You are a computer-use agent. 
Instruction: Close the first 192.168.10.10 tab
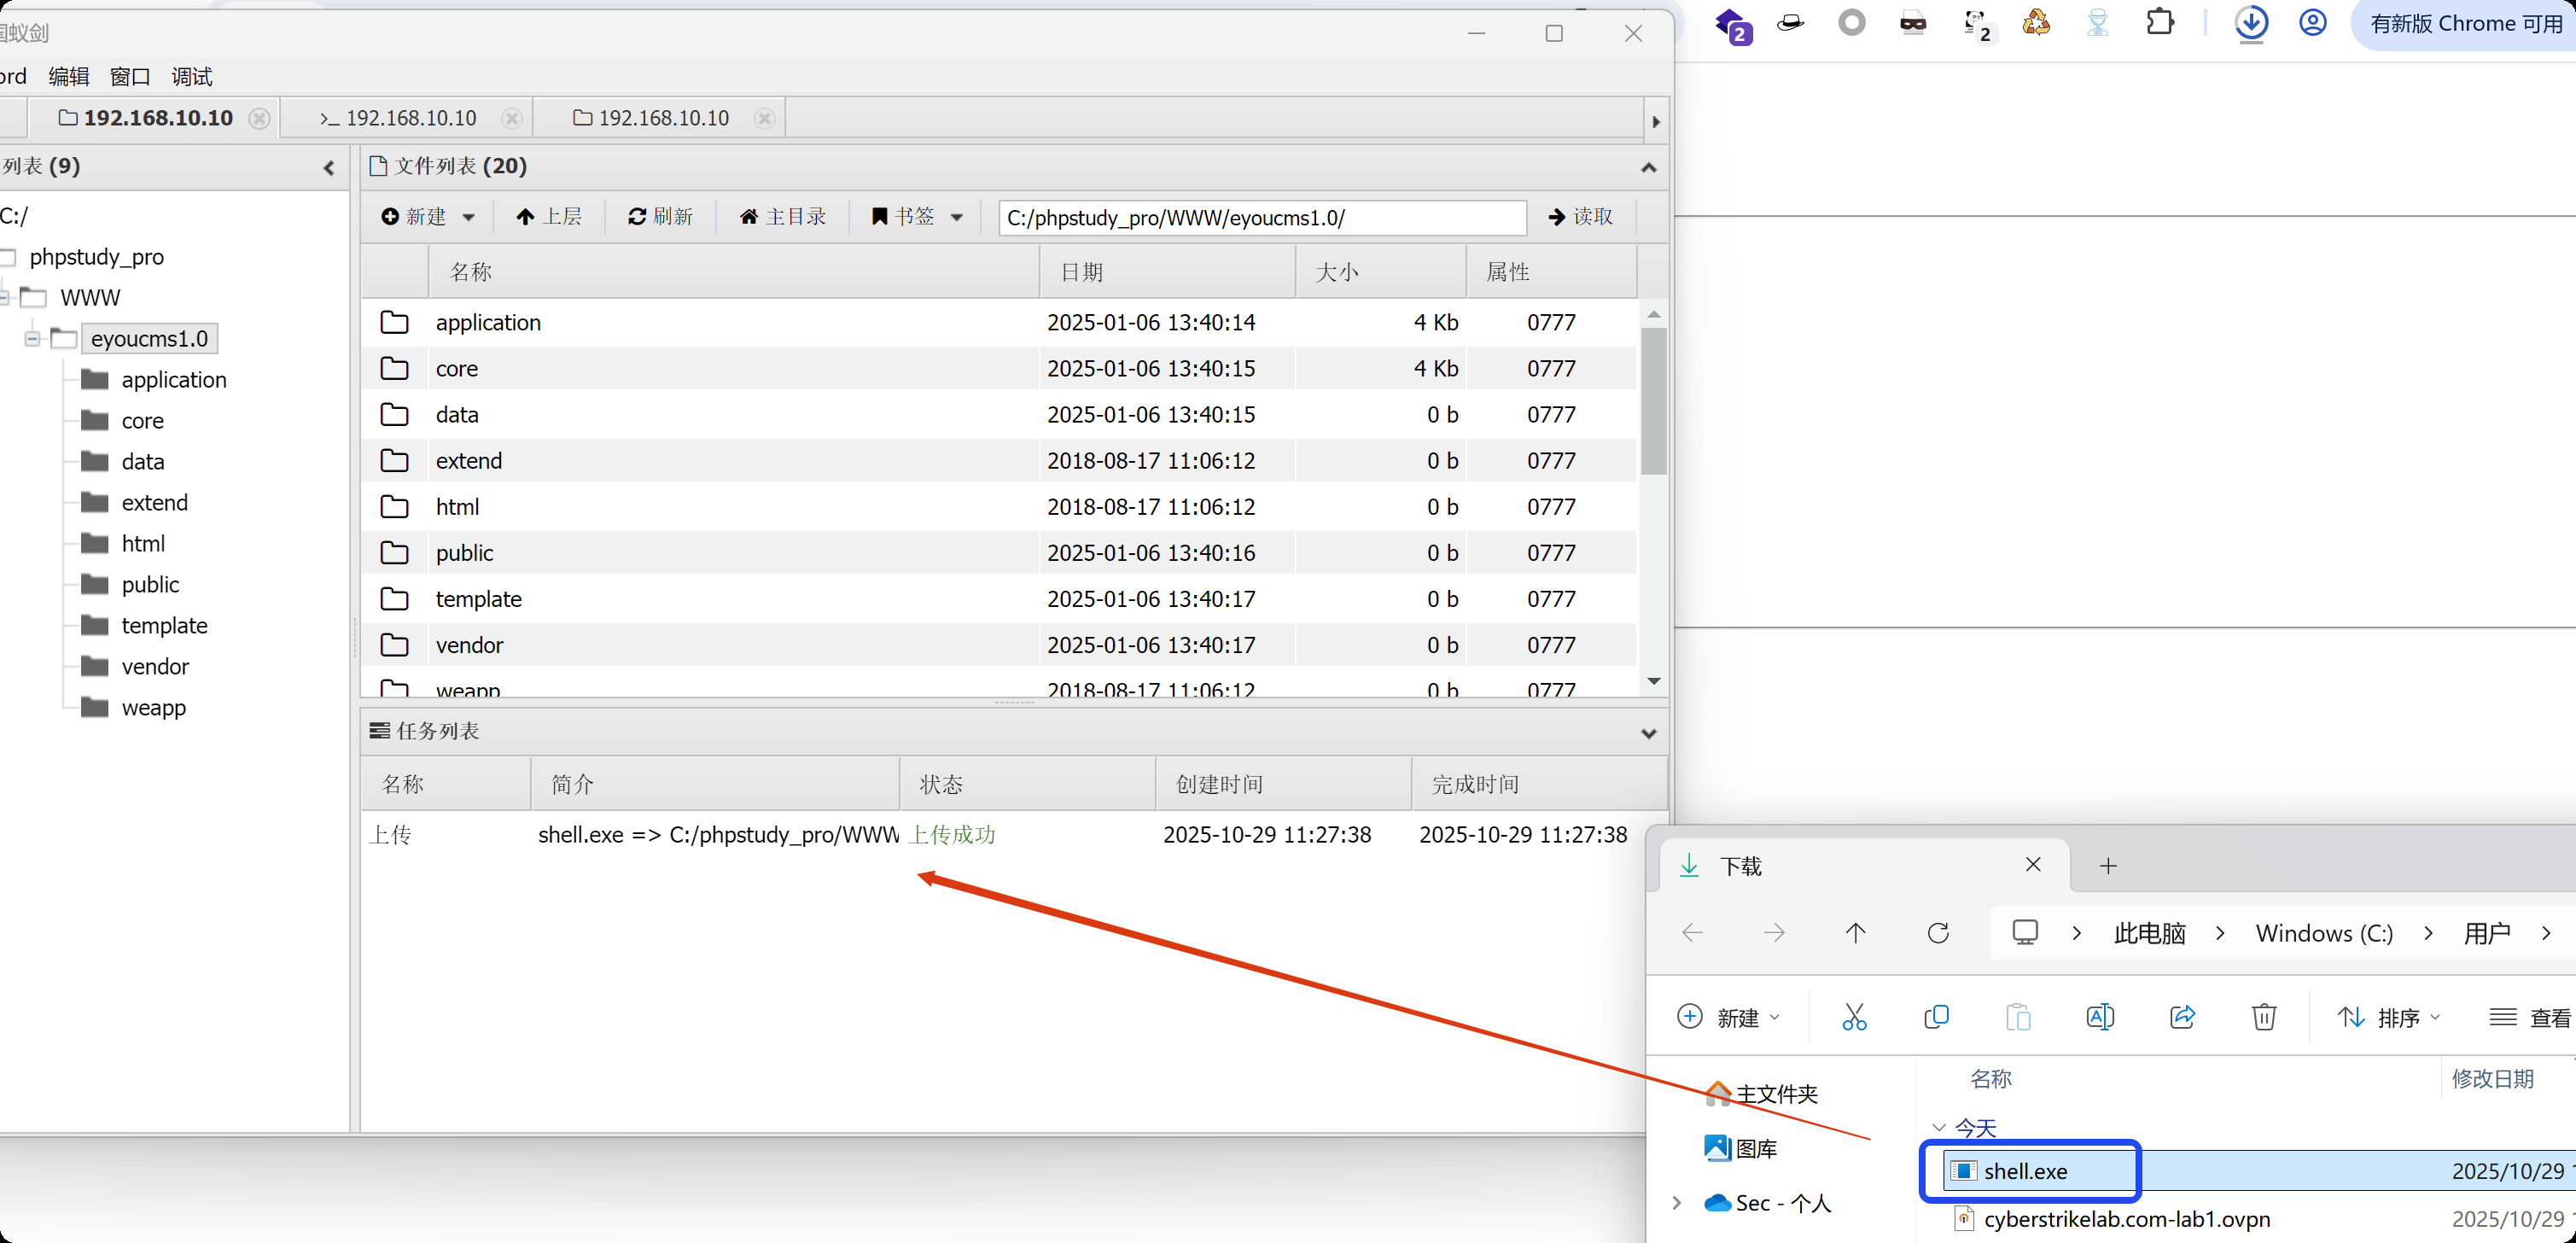(x=259, y=118)
